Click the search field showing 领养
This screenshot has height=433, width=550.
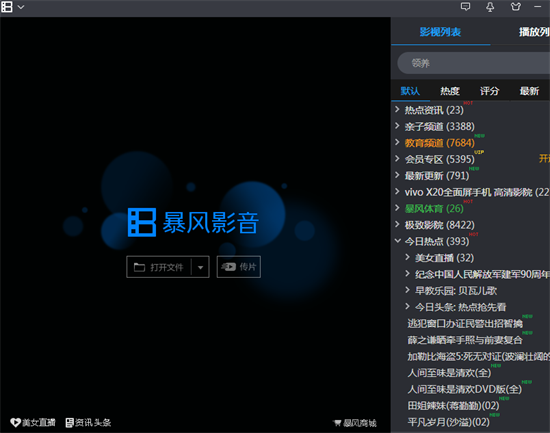pyautogui.click(x=474, y=63)
